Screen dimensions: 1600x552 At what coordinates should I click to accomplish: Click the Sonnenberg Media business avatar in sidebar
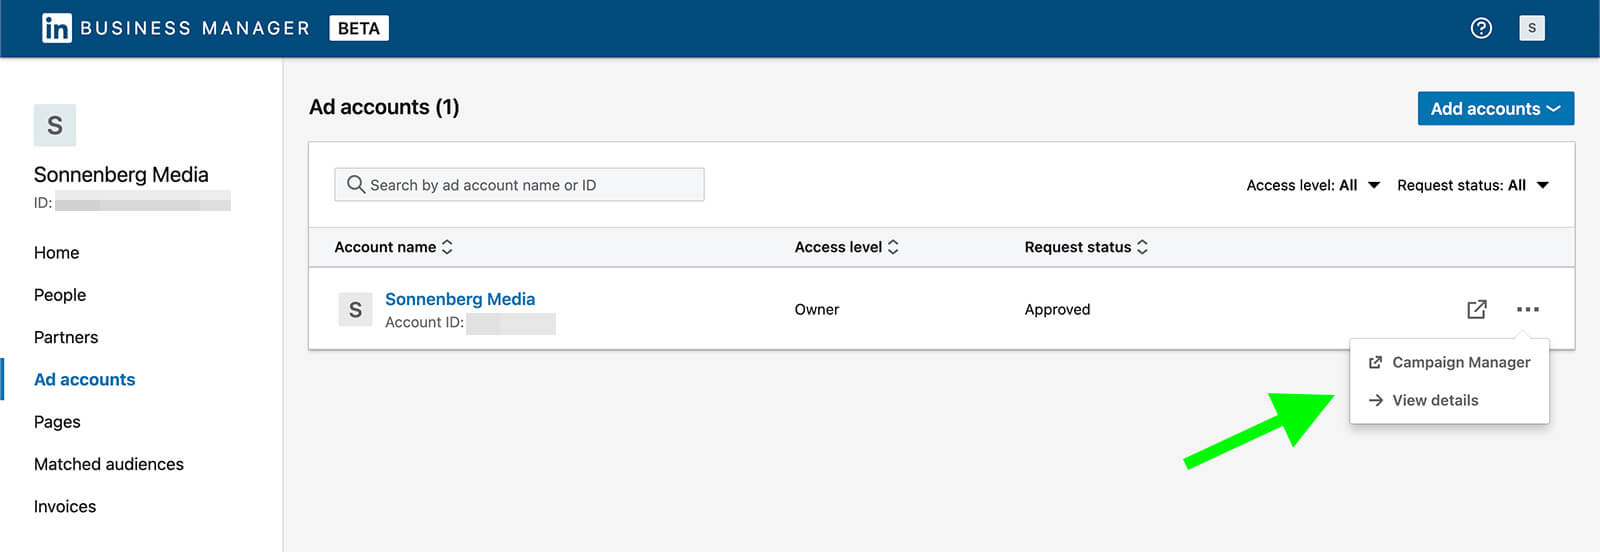click(x=55, y=125)
